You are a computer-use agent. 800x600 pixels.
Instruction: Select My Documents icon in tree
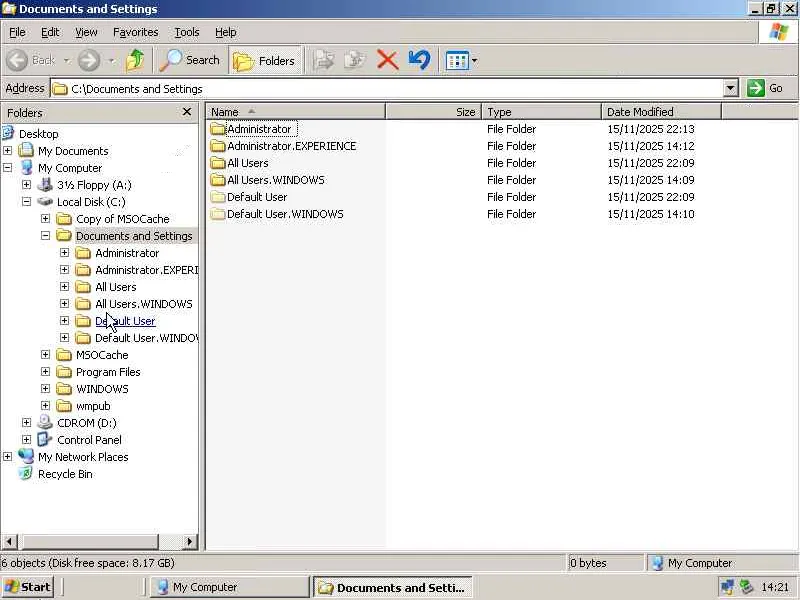point(26,151)
